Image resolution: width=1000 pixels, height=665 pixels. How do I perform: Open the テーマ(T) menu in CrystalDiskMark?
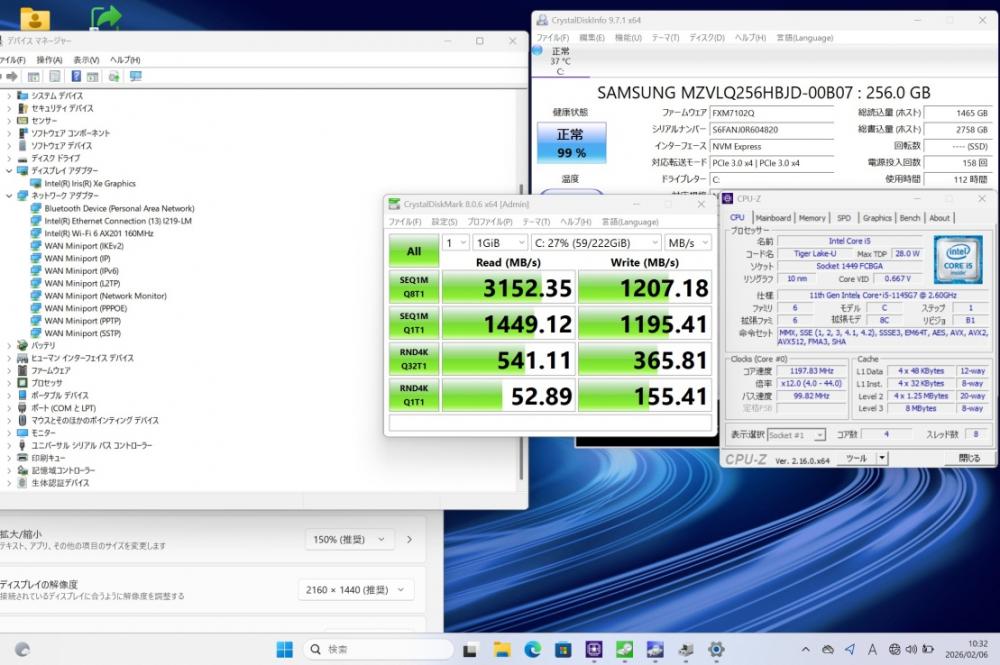[536, 222]
